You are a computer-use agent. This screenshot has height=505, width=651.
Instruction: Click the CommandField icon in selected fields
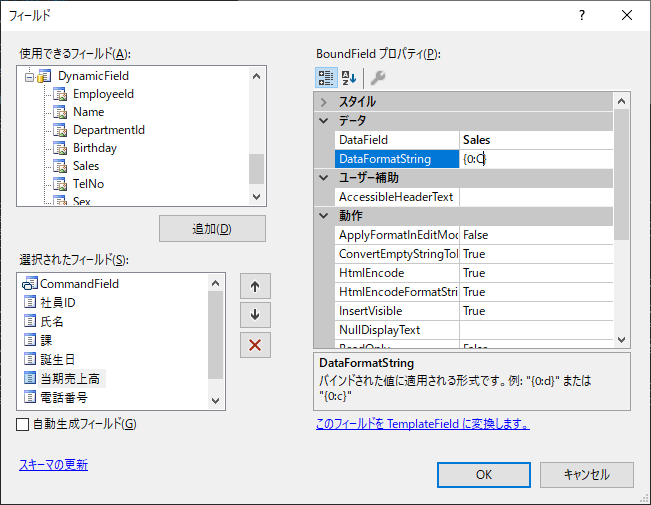[x=30, y=284]
